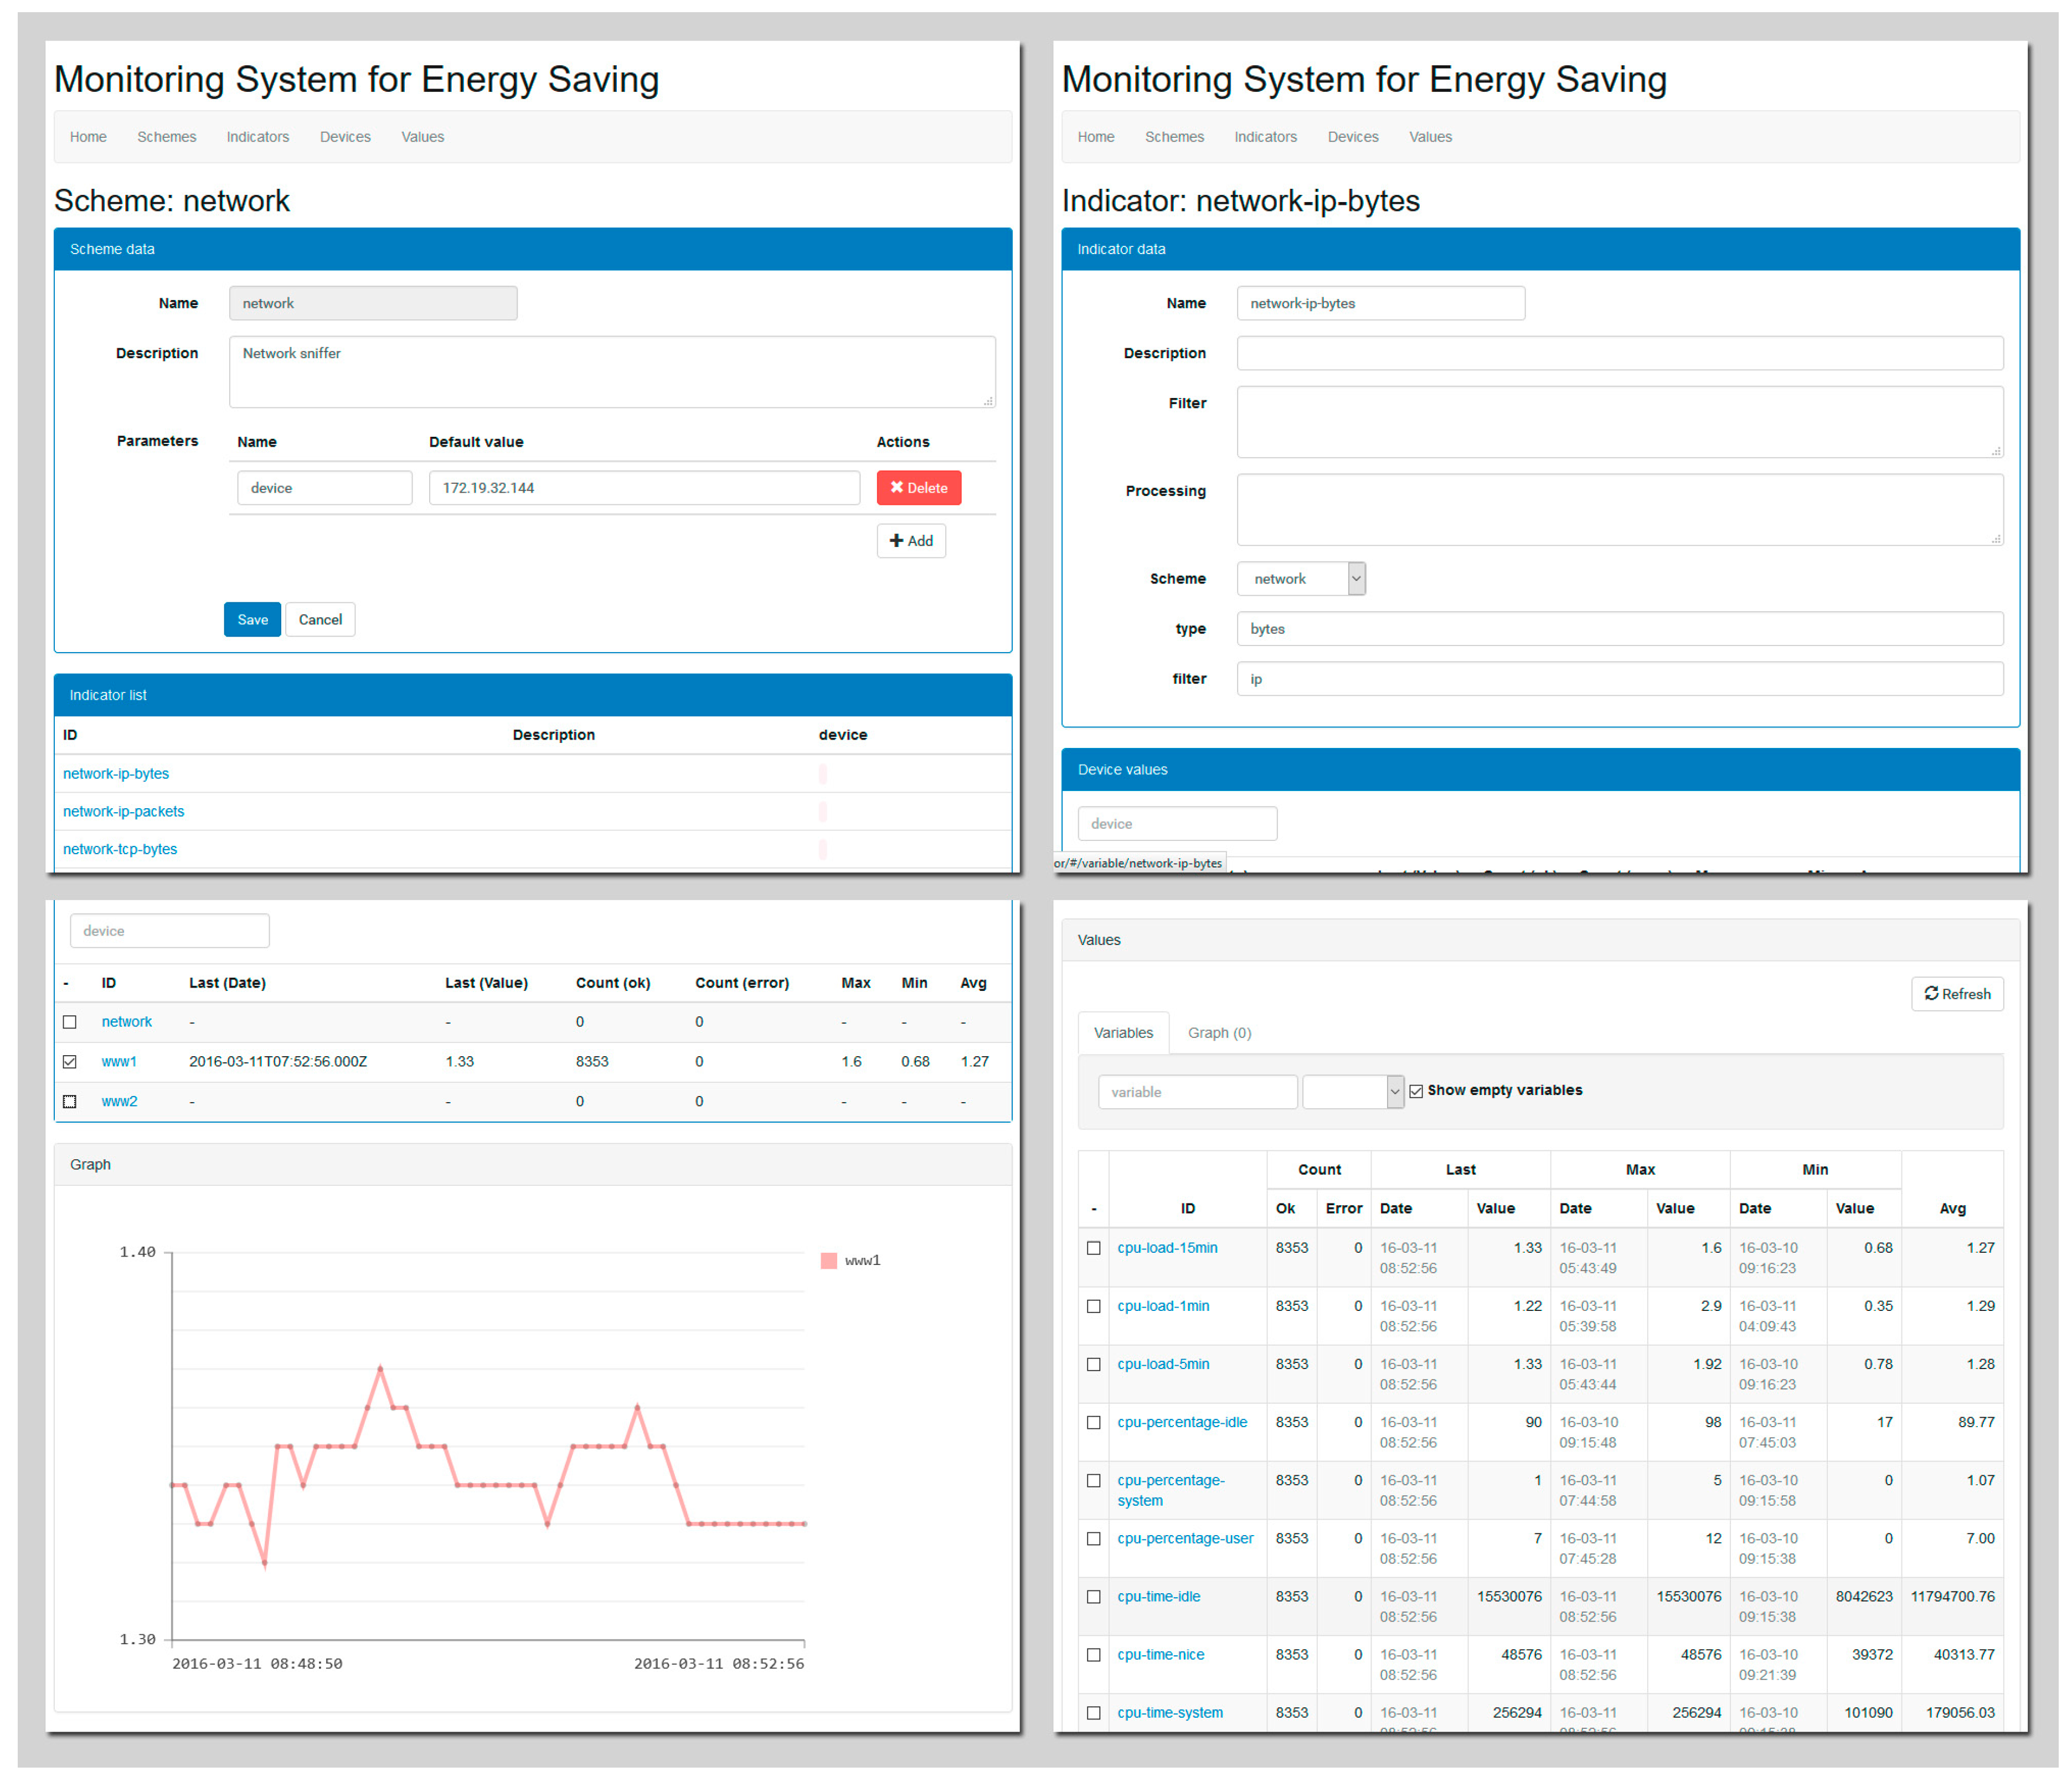Click the blue Save button
Viewport: 2072px width, 1782px height.
click(252, 620)
